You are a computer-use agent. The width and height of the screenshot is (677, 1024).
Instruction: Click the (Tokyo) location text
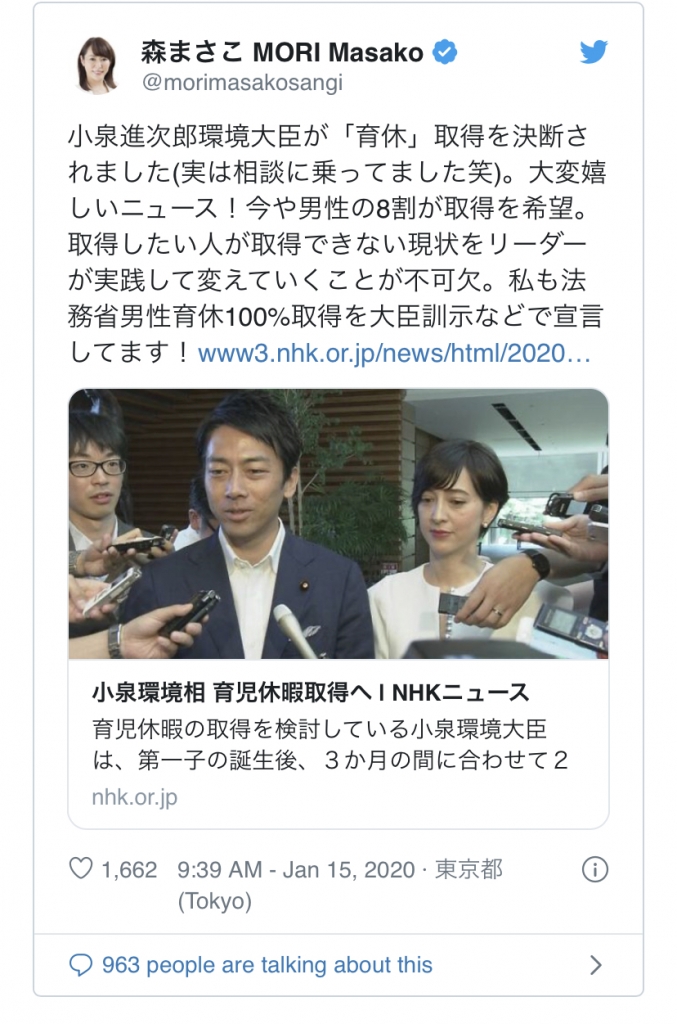click(x=215, y=901)
